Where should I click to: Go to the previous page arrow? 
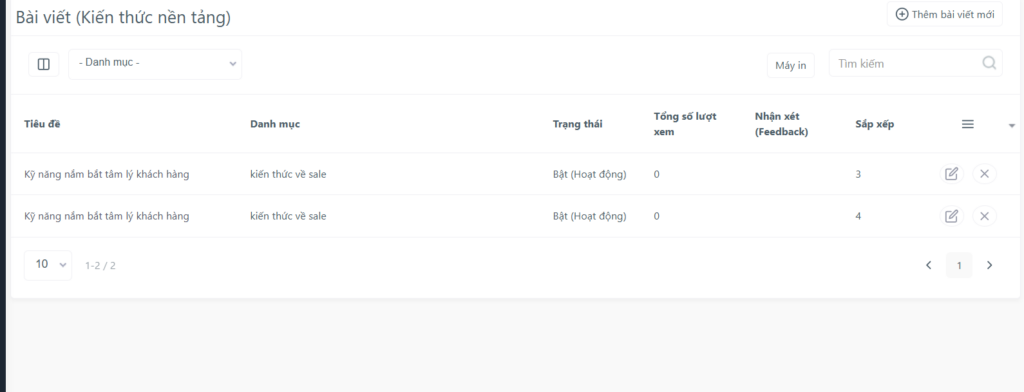(x=928, y=265)
